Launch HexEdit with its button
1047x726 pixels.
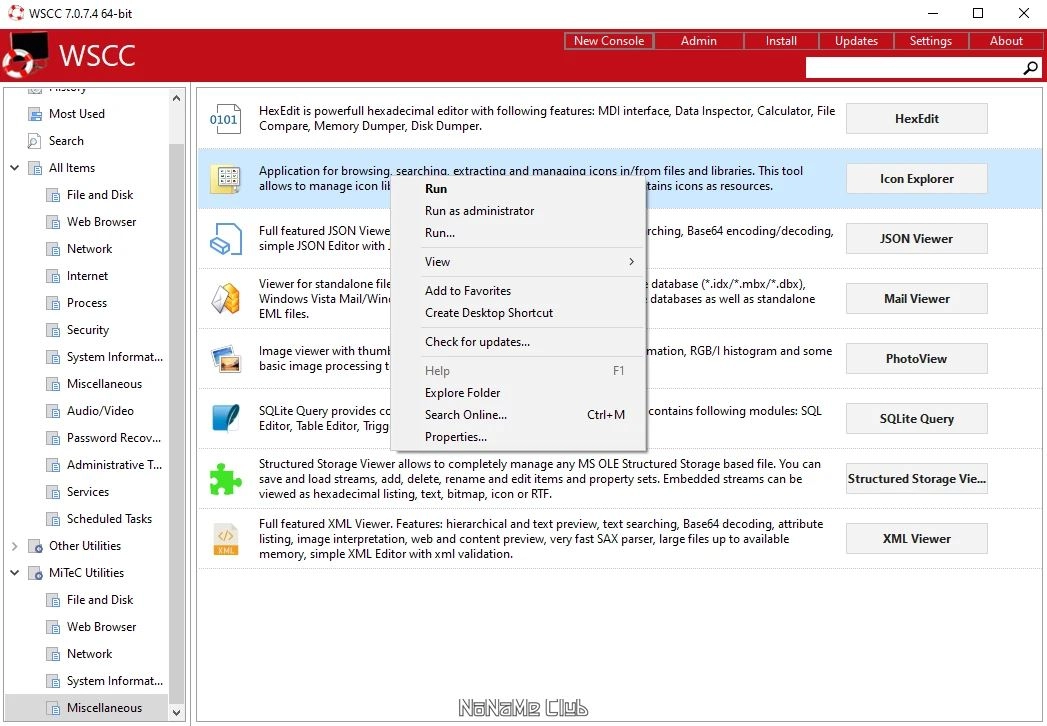tap(916, 118)
